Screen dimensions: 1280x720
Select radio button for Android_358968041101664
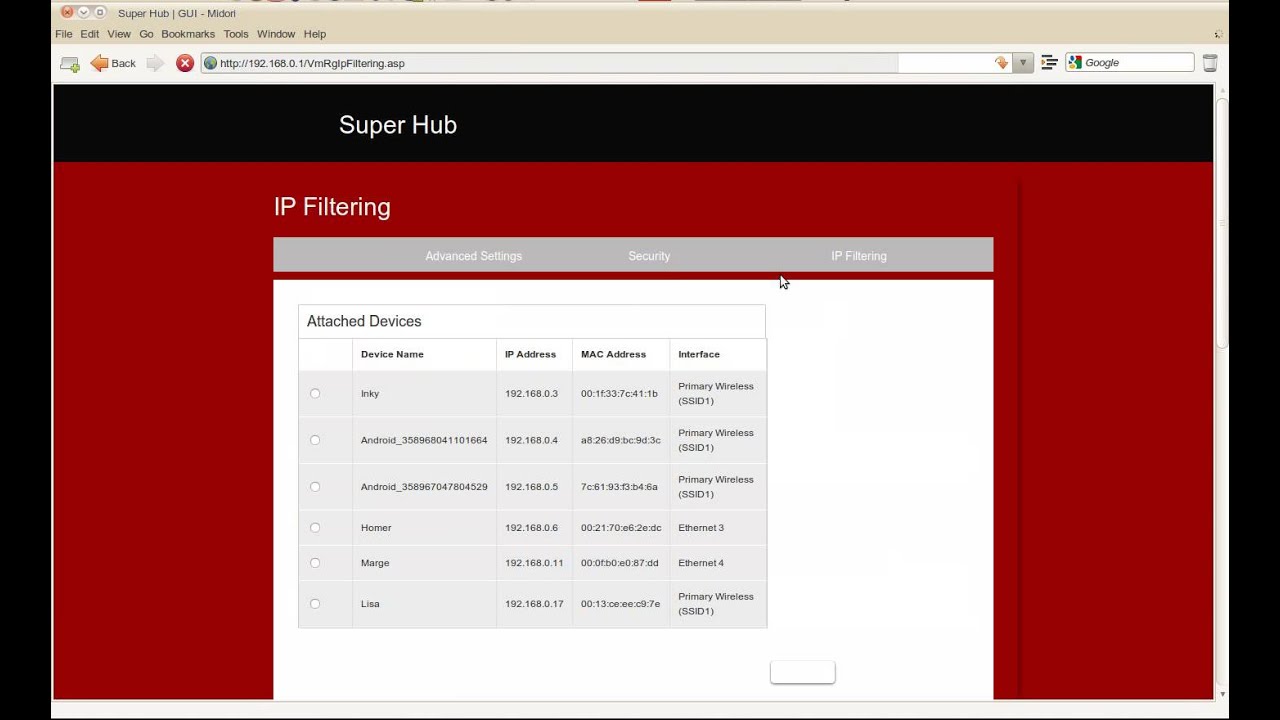pyautogui.click(x=315, y=440)
